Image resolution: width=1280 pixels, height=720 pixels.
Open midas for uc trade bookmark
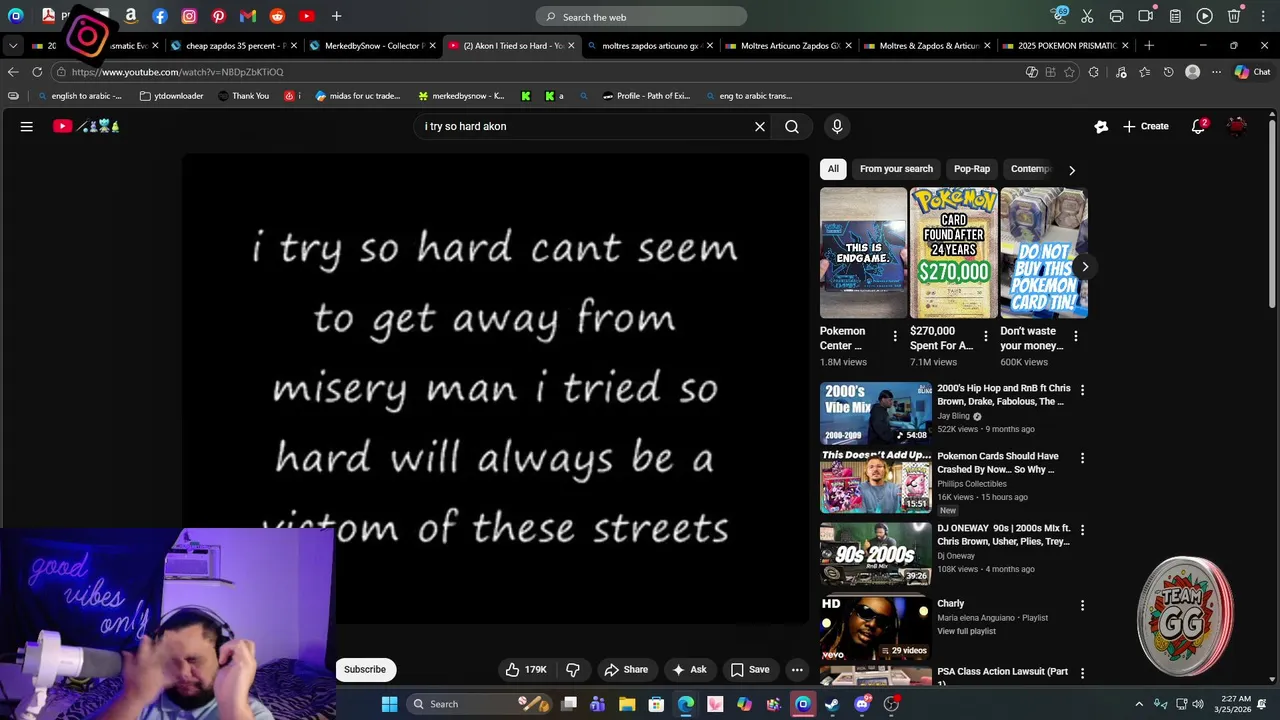click(357, 96)
